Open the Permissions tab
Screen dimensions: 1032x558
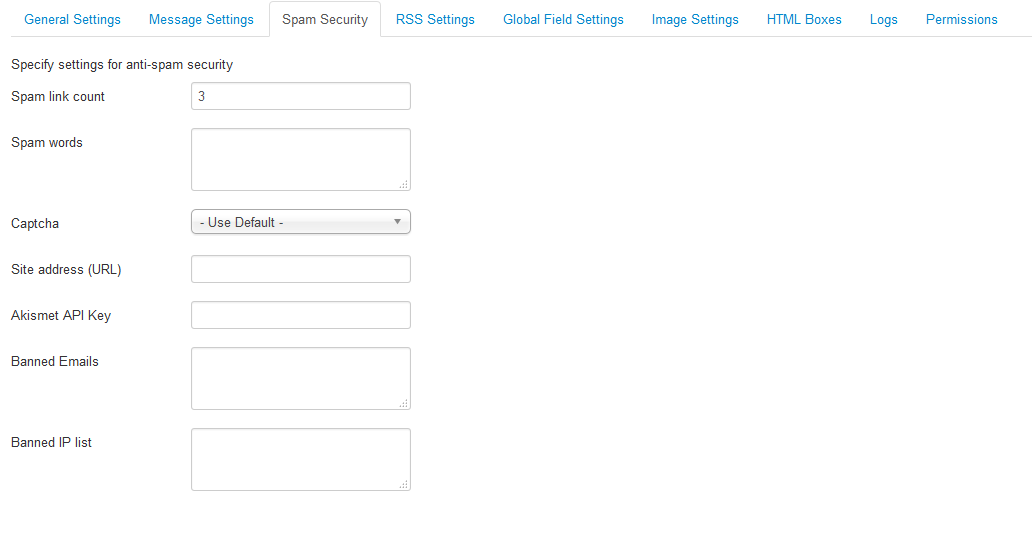coord(961,19)
